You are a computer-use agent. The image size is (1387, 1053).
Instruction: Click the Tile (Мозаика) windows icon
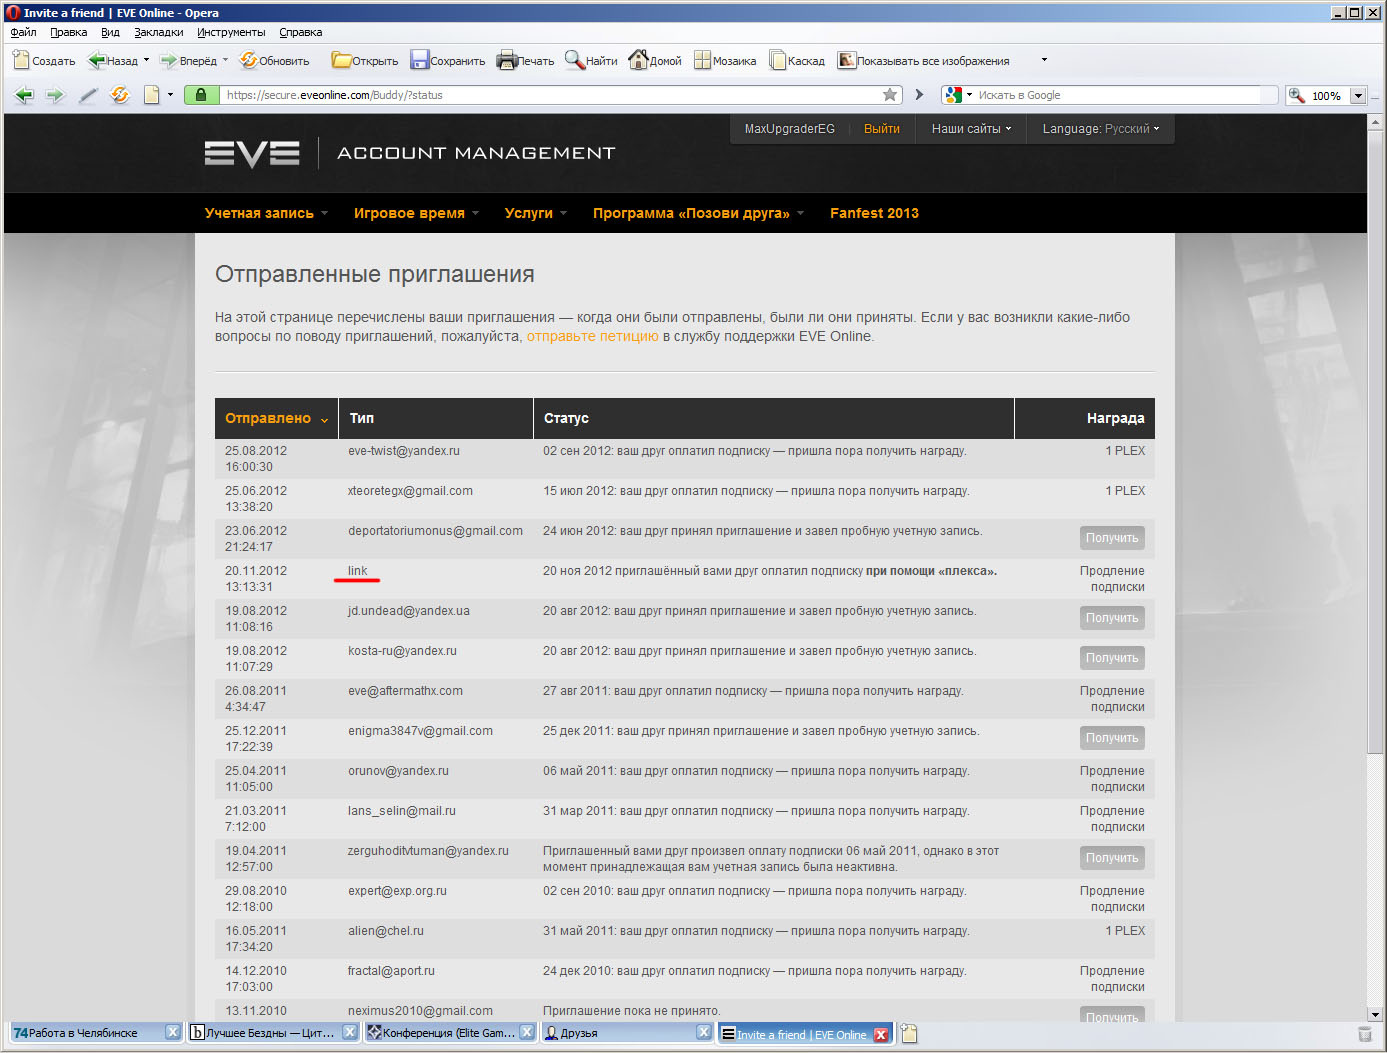click(x=703, y=61)
